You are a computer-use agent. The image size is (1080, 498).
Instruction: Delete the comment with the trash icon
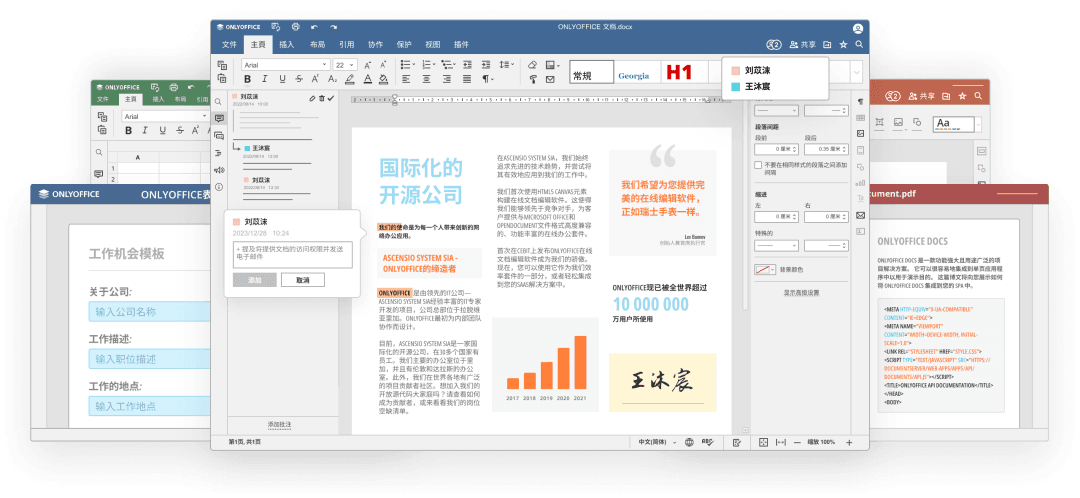click(x=321, y=98)
